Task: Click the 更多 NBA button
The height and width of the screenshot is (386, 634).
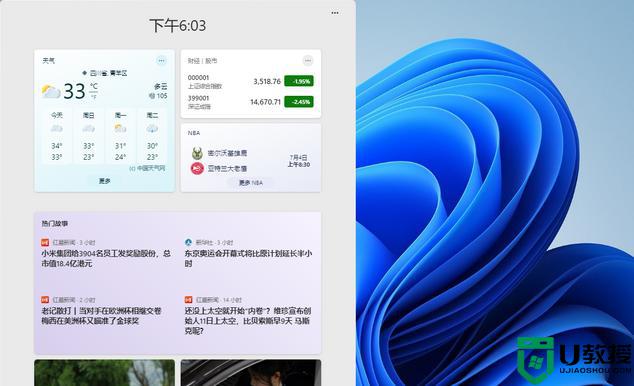Action: (x=251, y=183)
